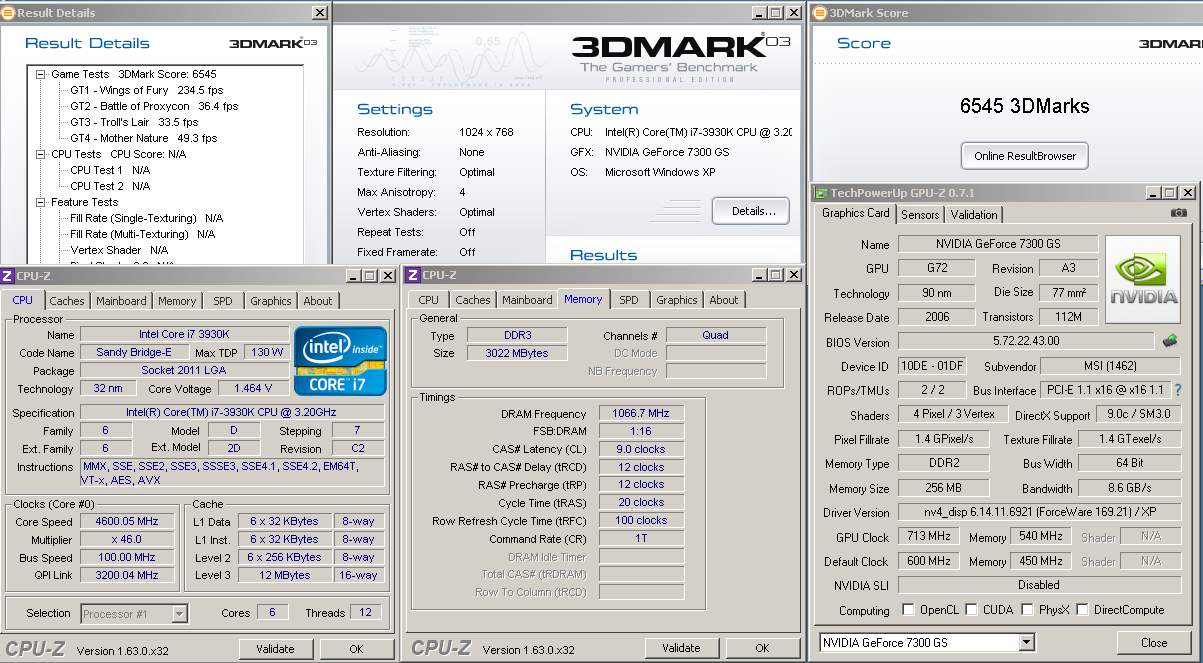Open Graphics tab in CPU-Z window showing CPU tab
The height and width of the screenshot is (663, 1203).
point(271,300)
